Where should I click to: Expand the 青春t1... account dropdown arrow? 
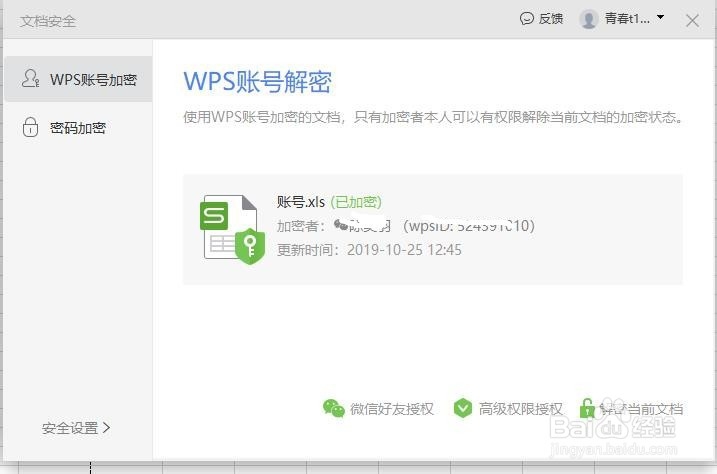(x=660, y=17)
